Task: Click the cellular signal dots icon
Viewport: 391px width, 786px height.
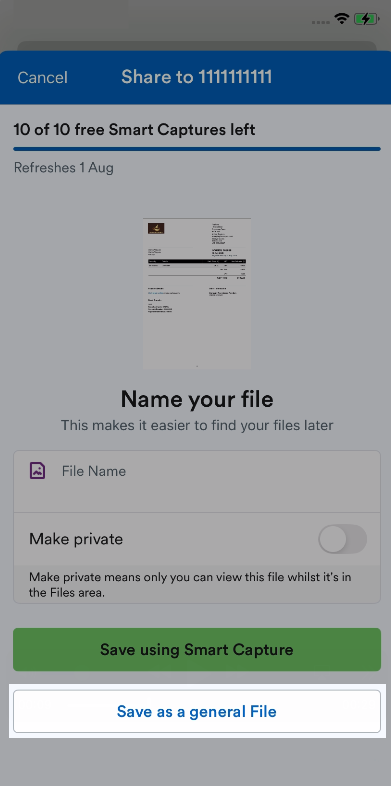Action: tap(321, 22)
